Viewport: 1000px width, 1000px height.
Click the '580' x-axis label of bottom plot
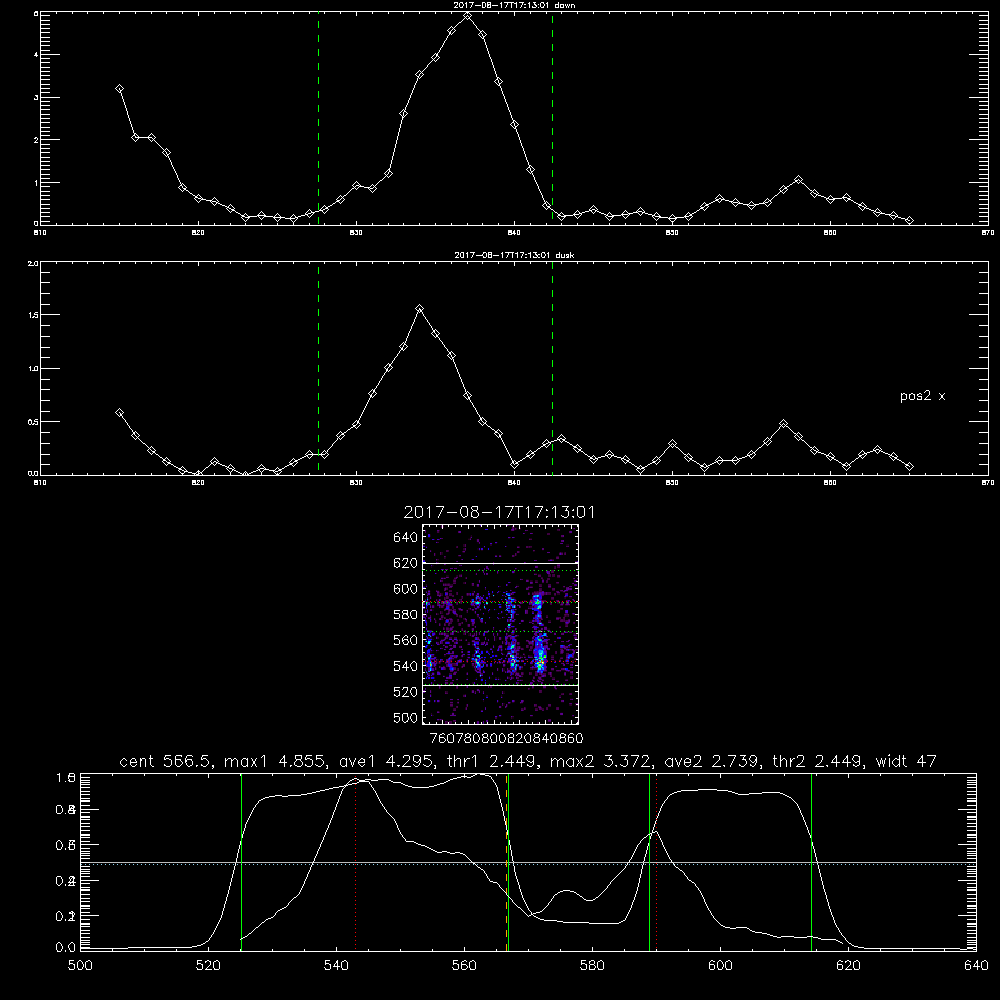click(x=592, y=966)
